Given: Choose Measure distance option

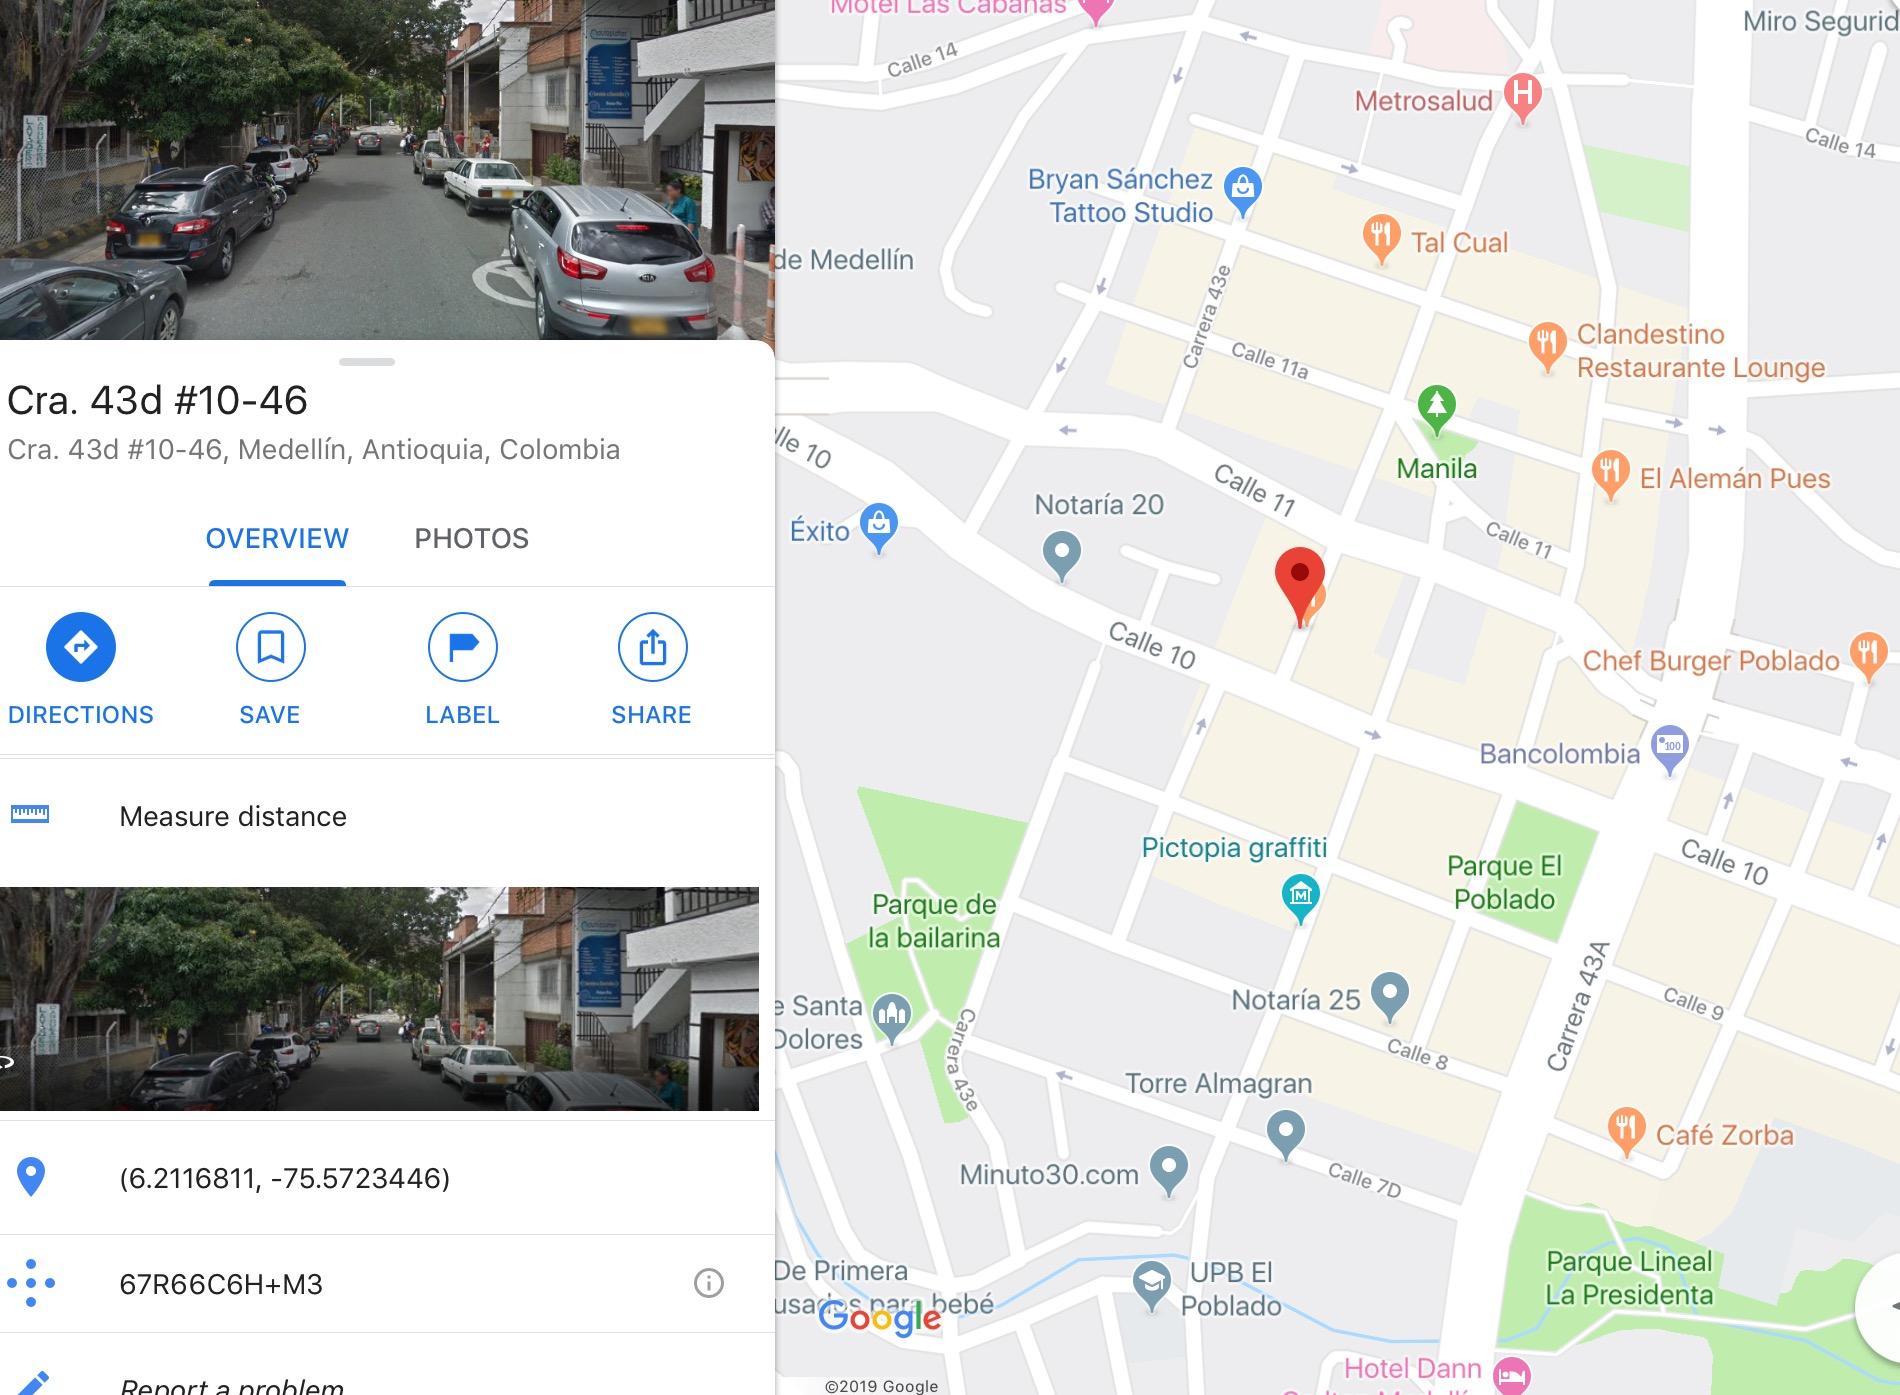Looking at the screenshot, I should tap(387, 817).
